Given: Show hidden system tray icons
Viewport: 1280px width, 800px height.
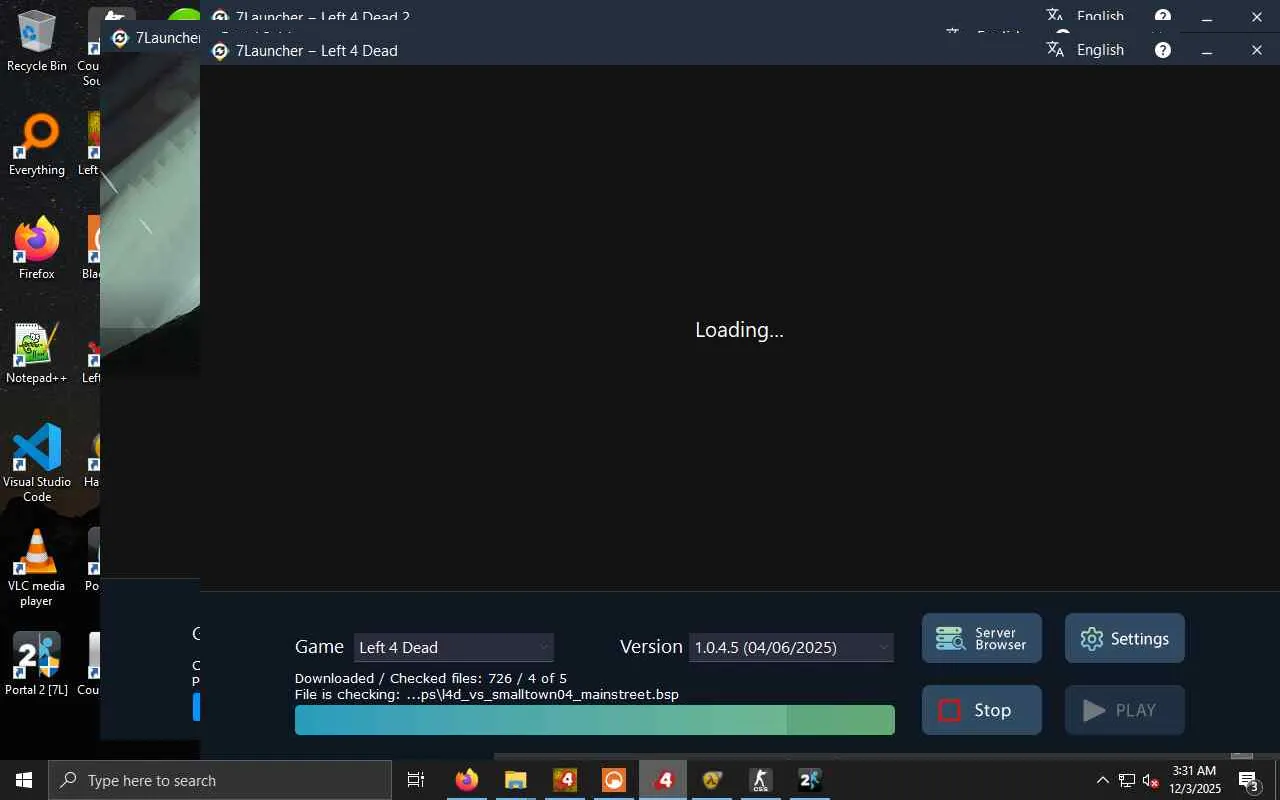Looking at the screenshot, I should point(1103,780).
